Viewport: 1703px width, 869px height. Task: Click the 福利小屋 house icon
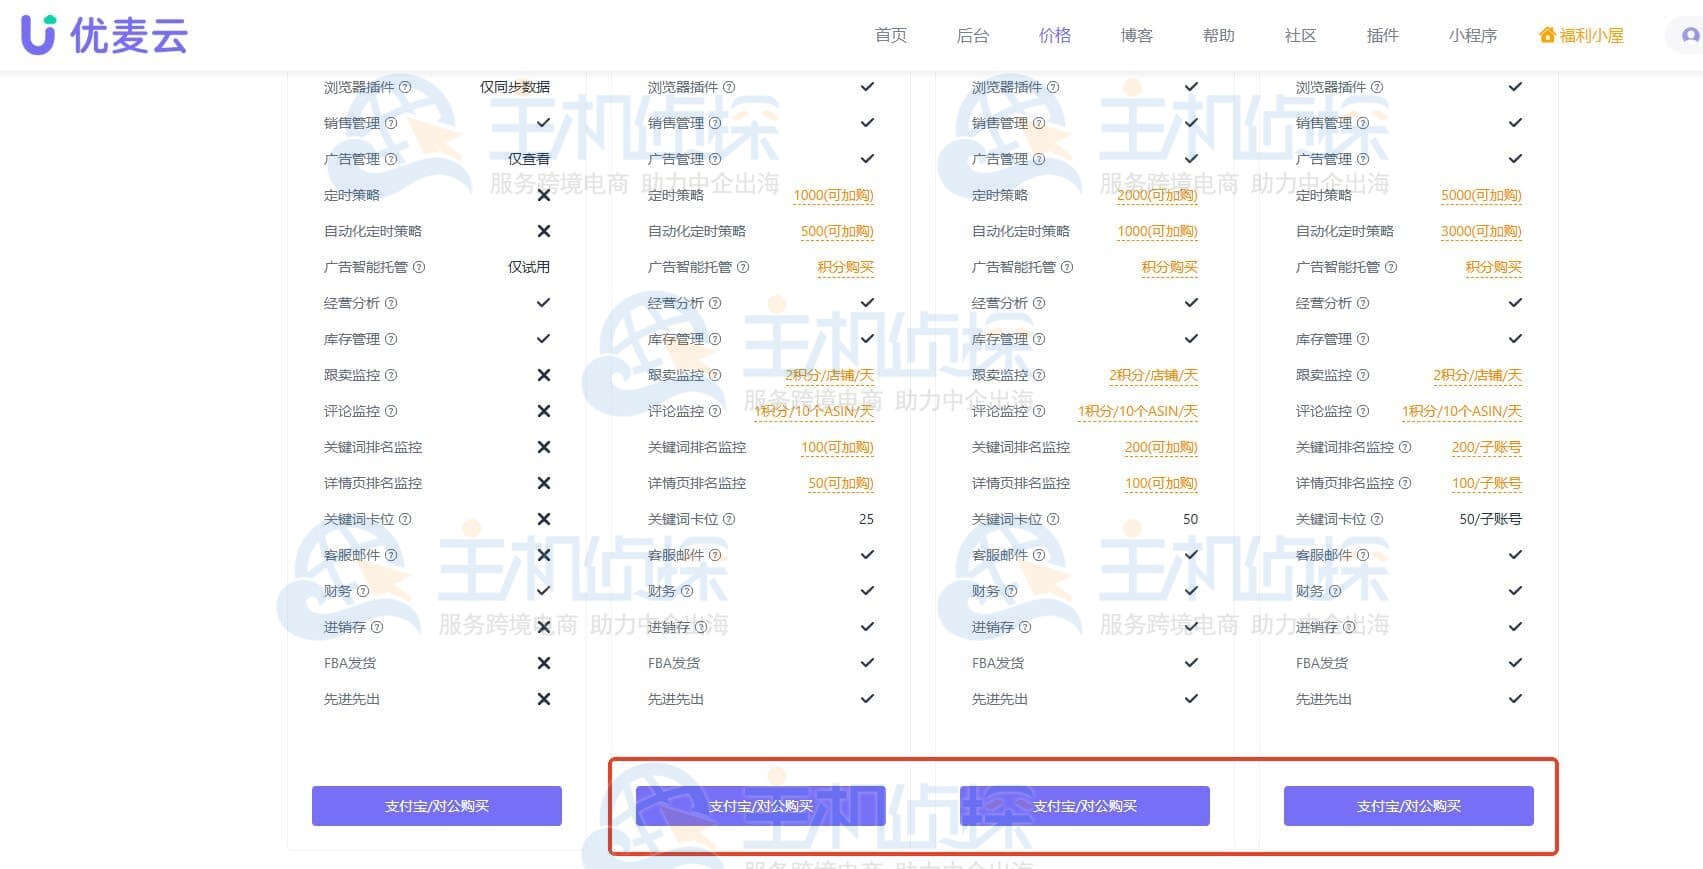click(1547, 35)
